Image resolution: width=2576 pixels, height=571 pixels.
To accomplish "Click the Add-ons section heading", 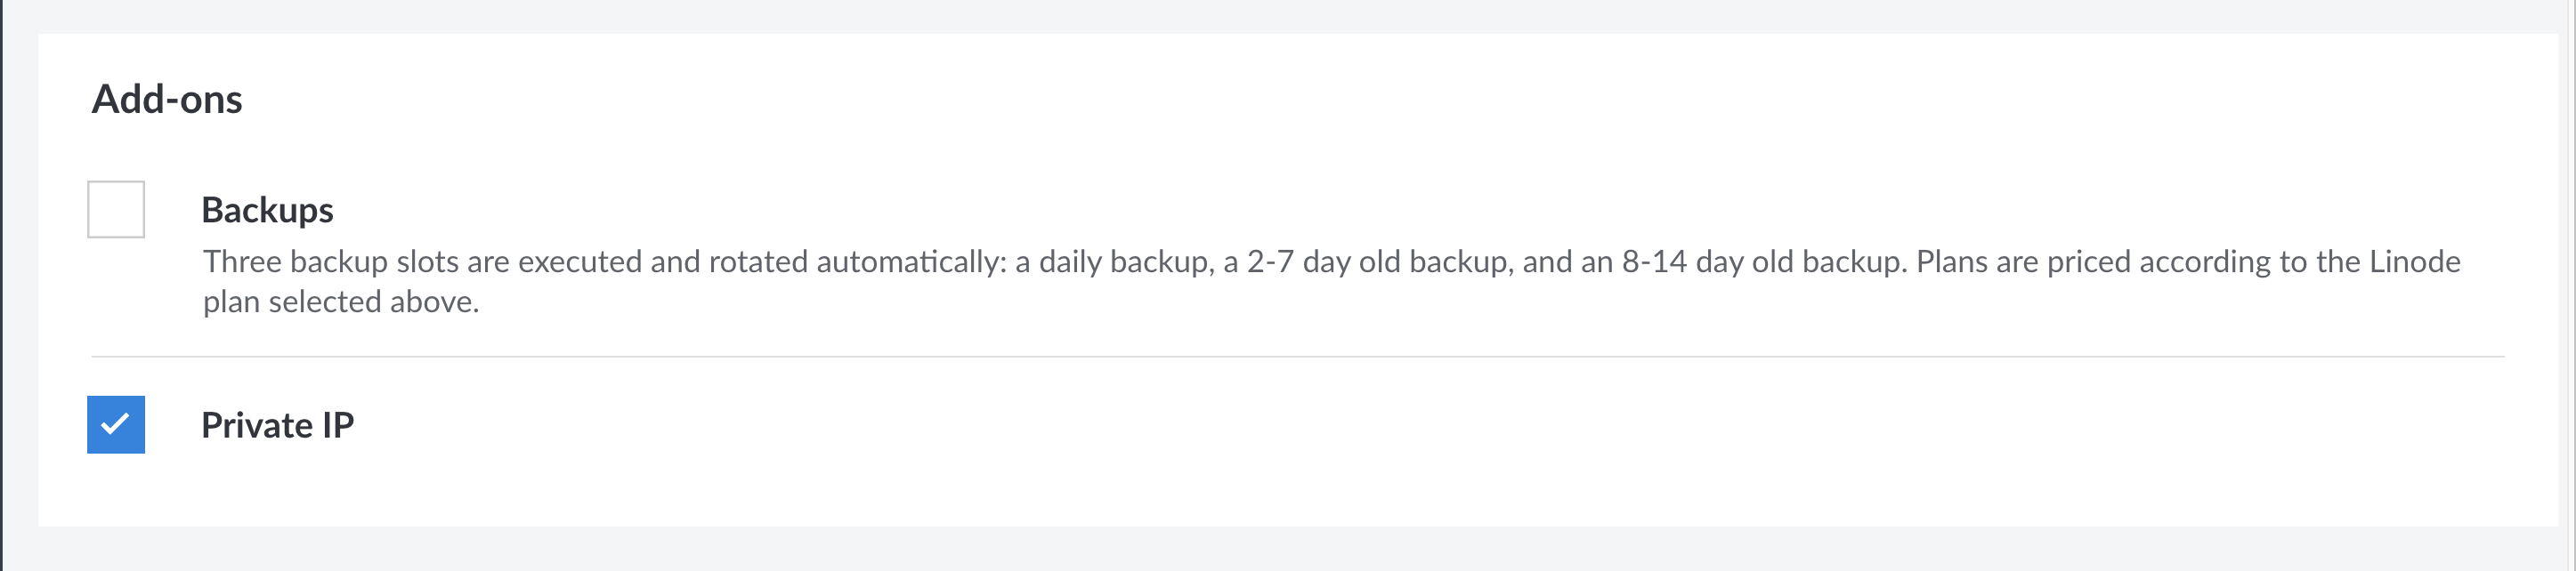I will tap(167, 99).
